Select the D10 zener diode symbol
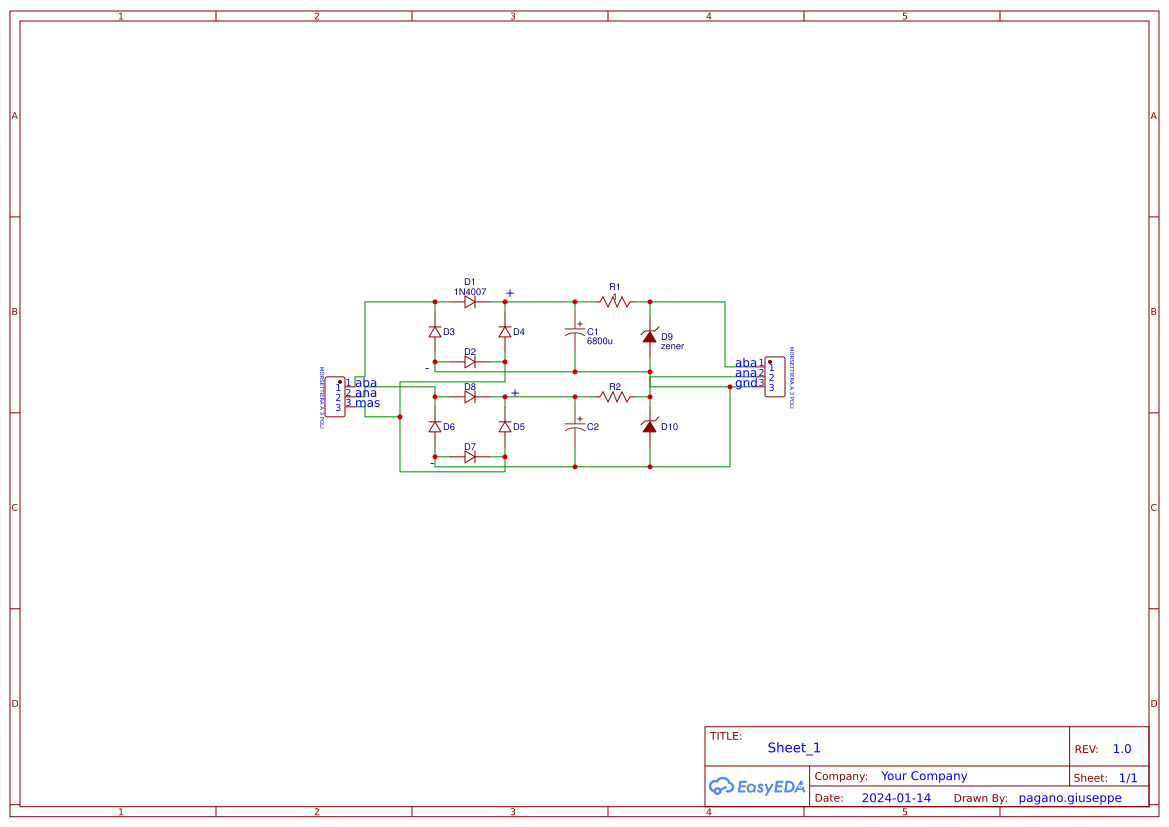Viewport: 1169px width, 827px height. (649, 427)
